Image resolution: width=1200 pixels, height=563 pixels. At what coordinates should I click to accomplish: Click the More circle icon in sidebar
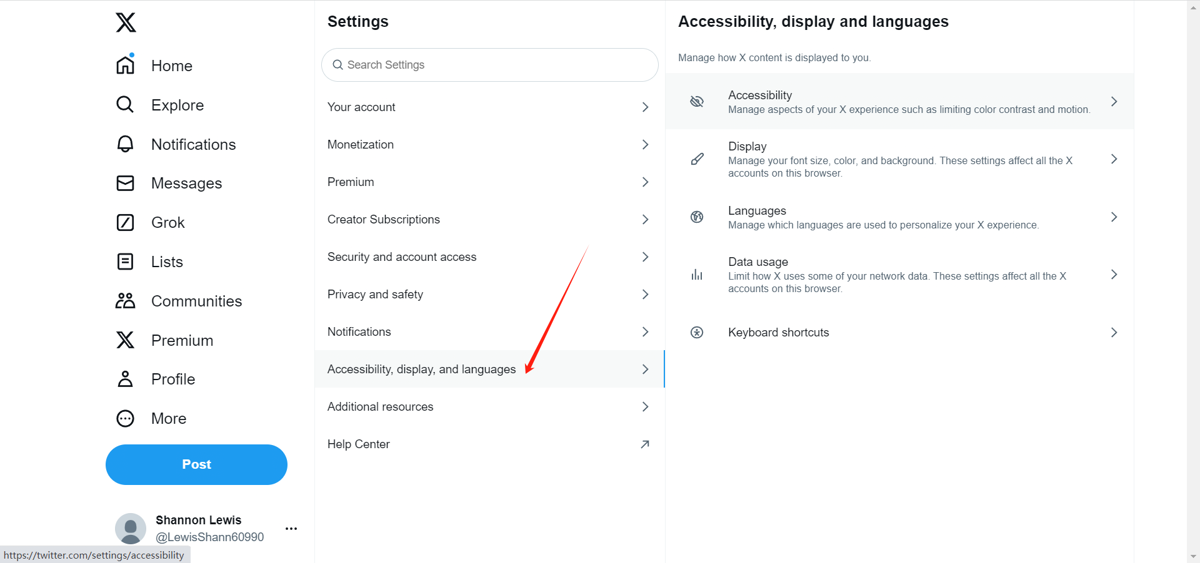coord(125,419)
